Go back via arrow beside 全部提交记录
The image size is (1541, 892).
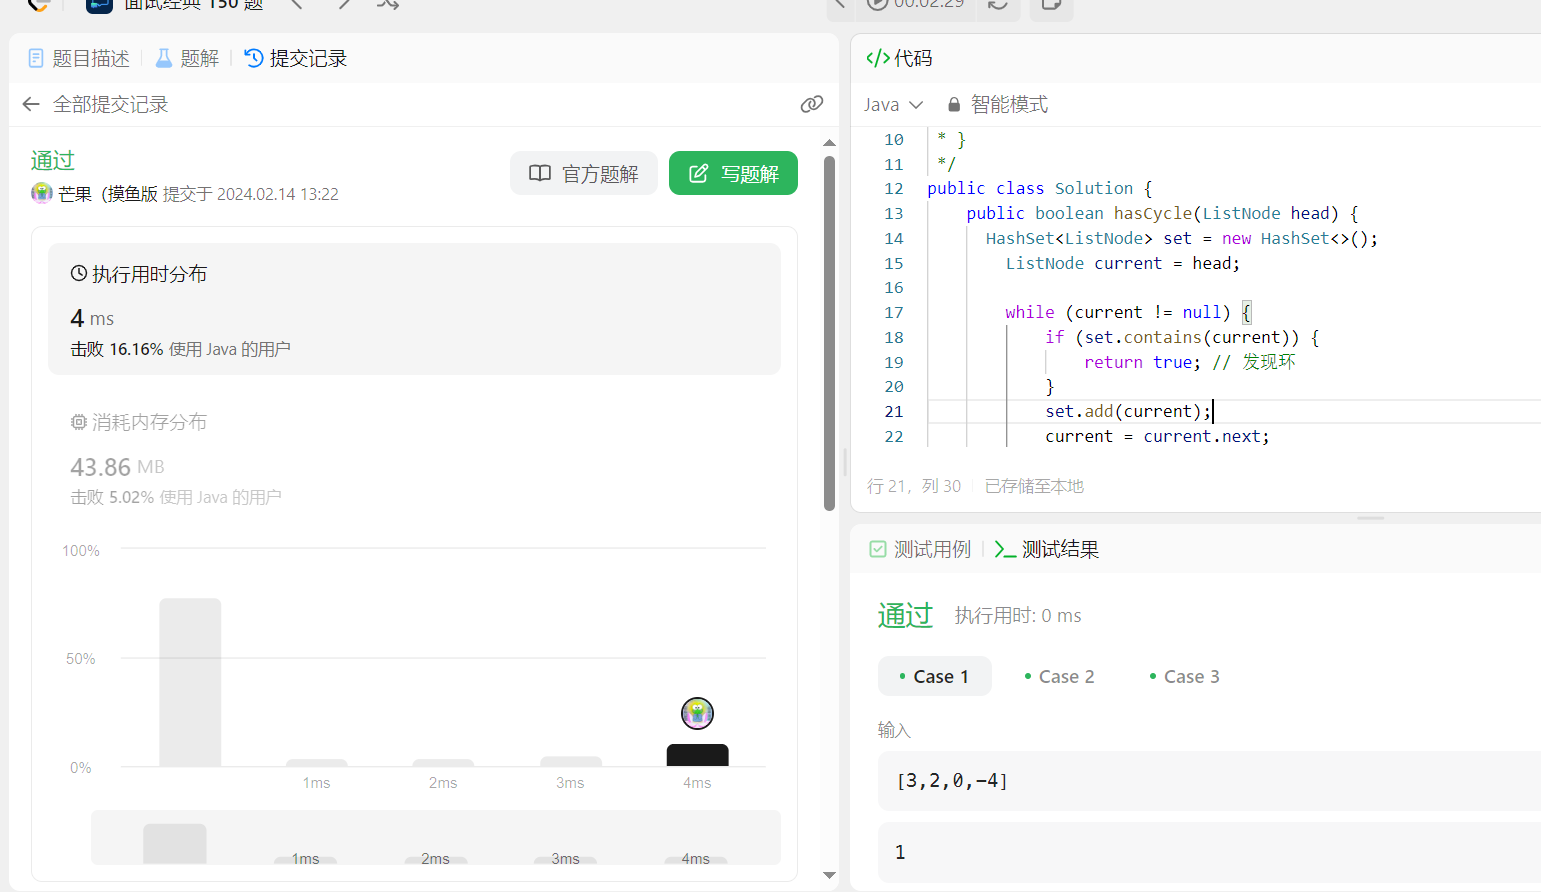tap(31, 104)
